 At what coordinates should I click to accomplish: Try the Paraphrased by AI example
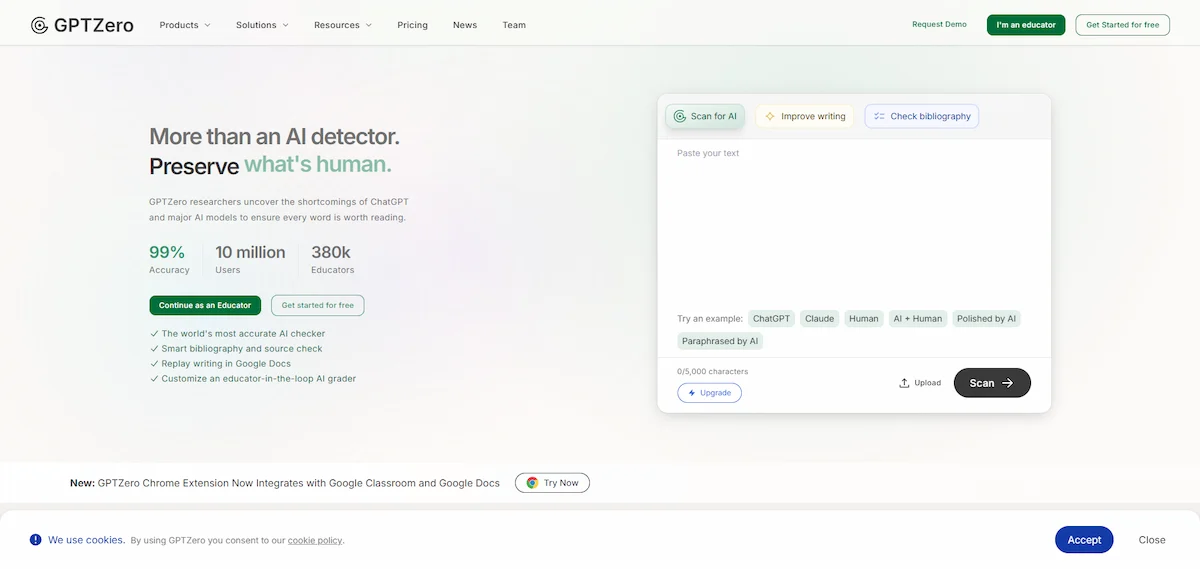[720, 341]
